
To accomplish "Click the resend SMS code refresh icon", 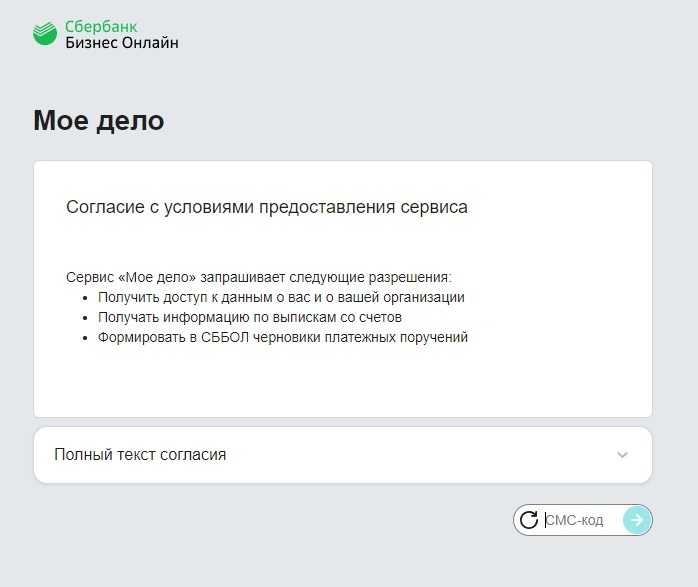I will click(x=529, y=519).
